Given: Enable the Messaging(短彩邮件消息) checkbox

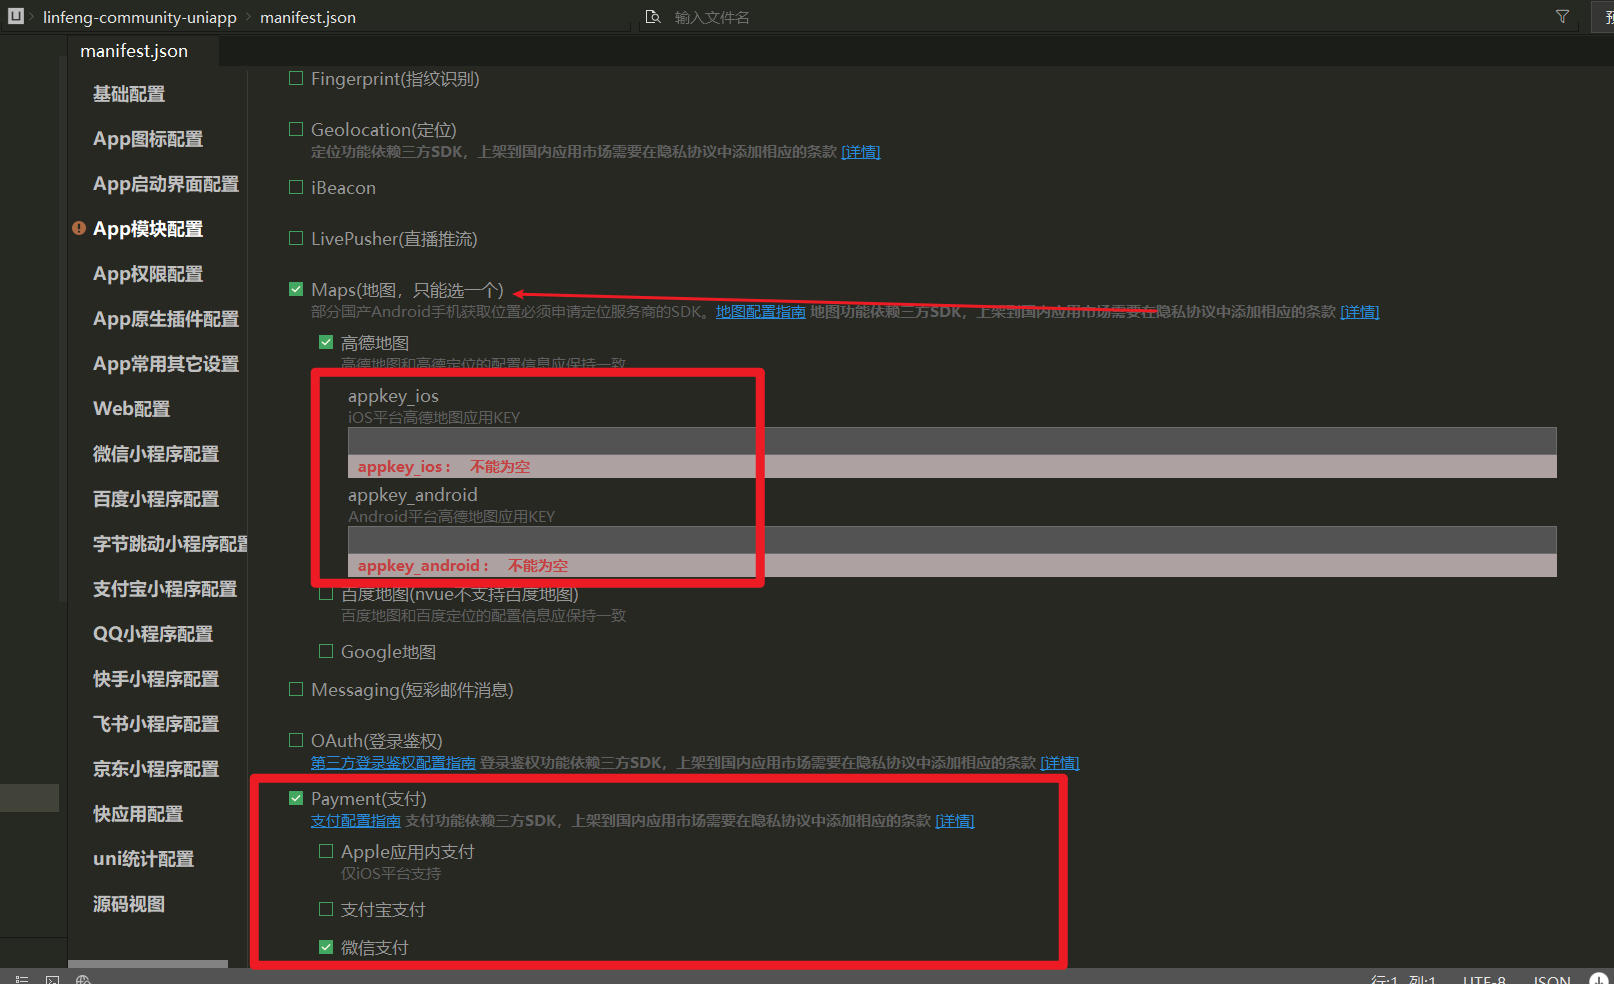Looking at the screenshot, I should tap(296, 689).
